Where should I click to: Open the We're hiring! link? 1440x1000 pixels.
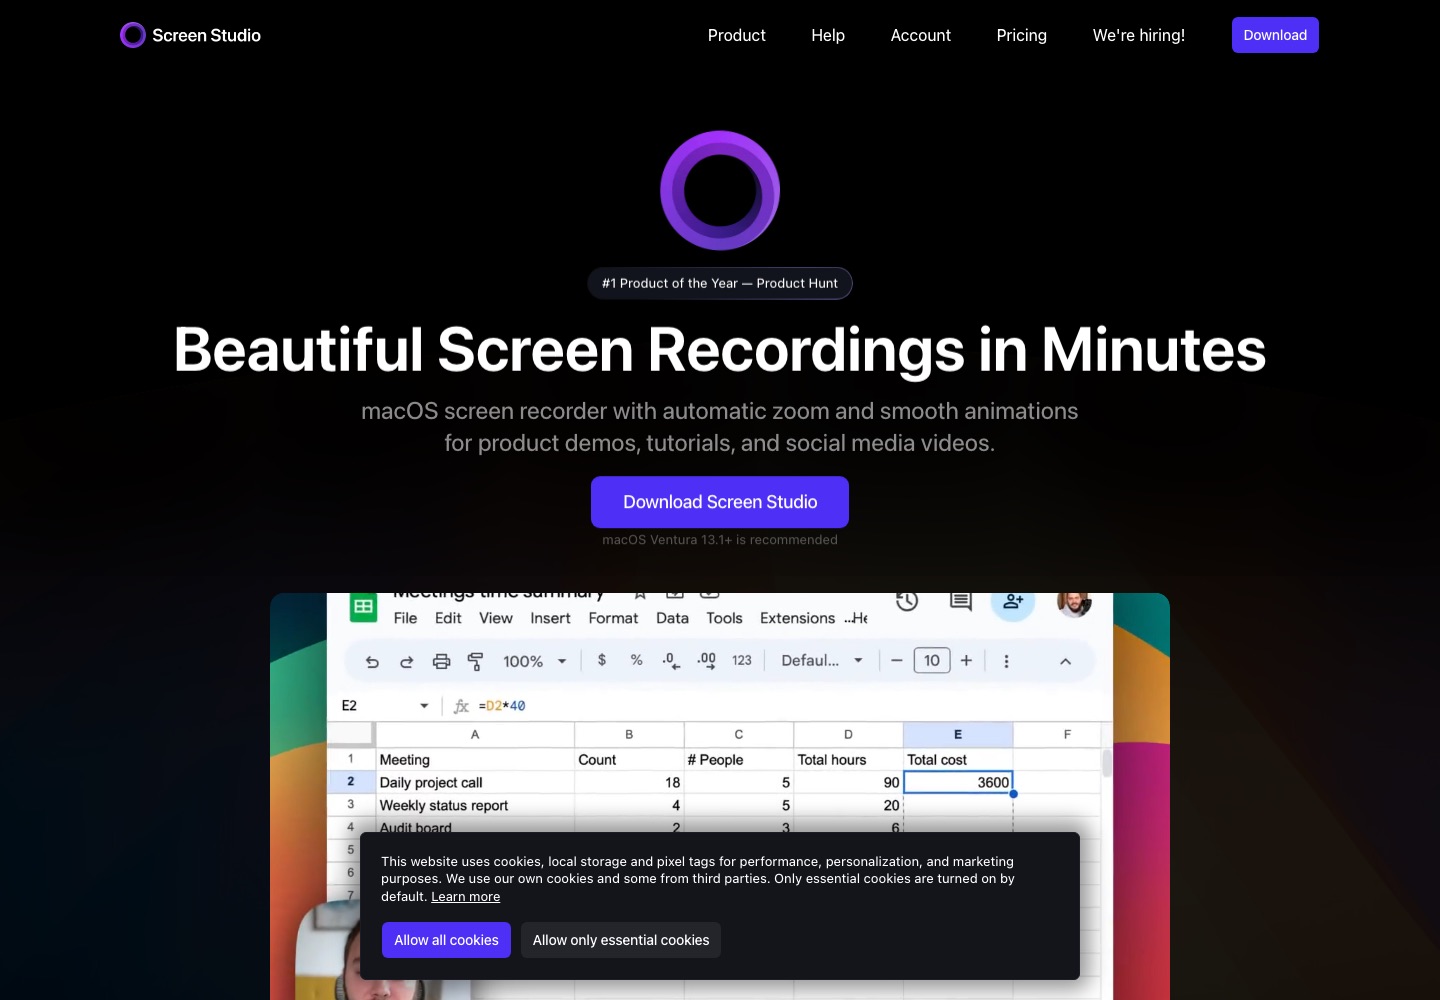[1138, 35]
